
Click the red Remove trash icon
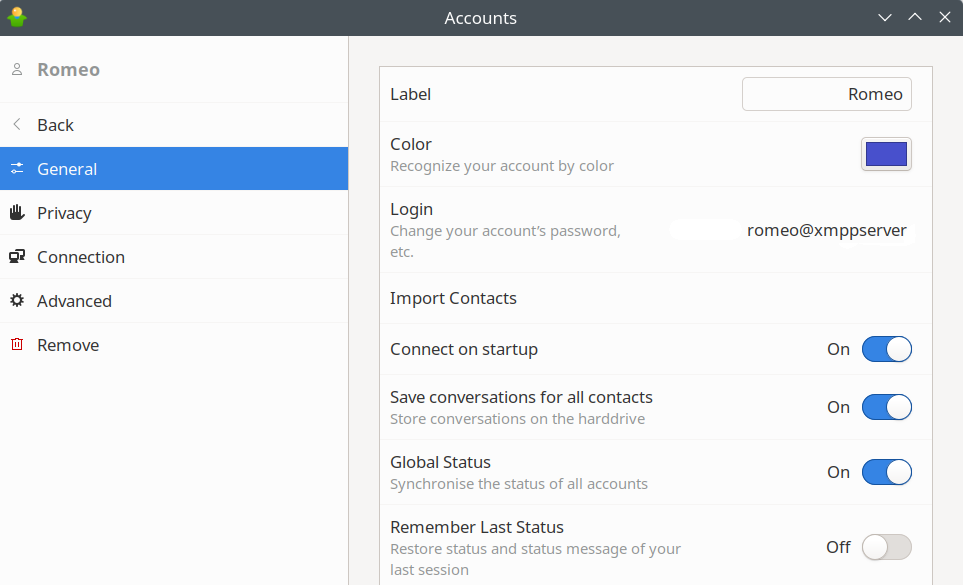pos(17,344)
